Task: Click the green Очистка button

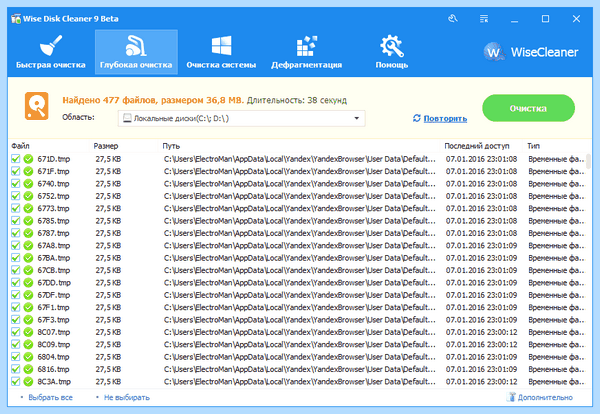Action: pyautogui.click(x=528, y=108)
